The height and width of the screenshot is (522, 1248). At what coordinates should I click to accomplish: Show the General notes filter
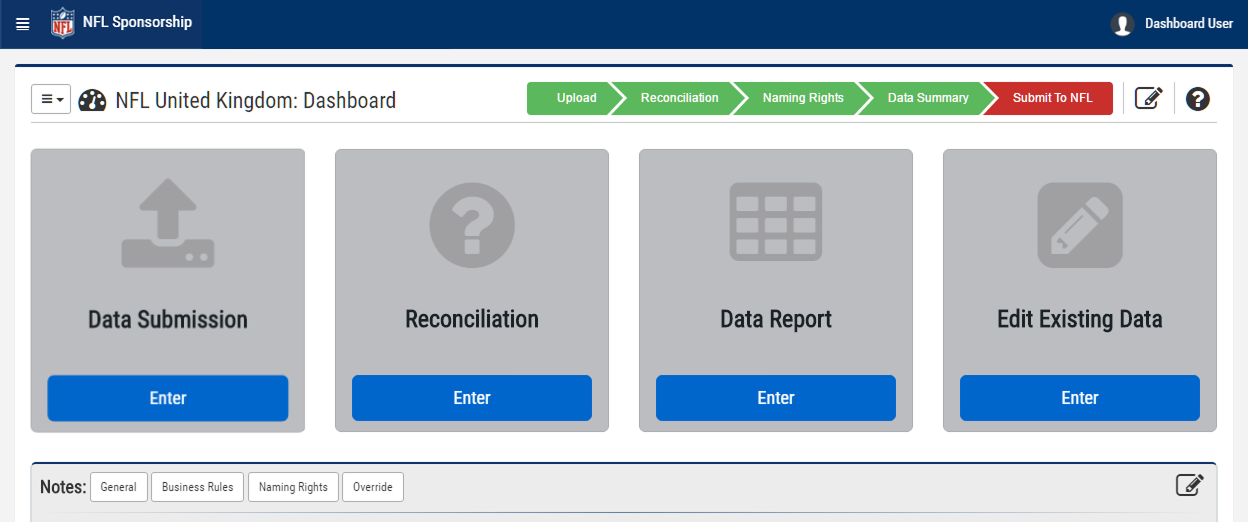coord(119,487)
